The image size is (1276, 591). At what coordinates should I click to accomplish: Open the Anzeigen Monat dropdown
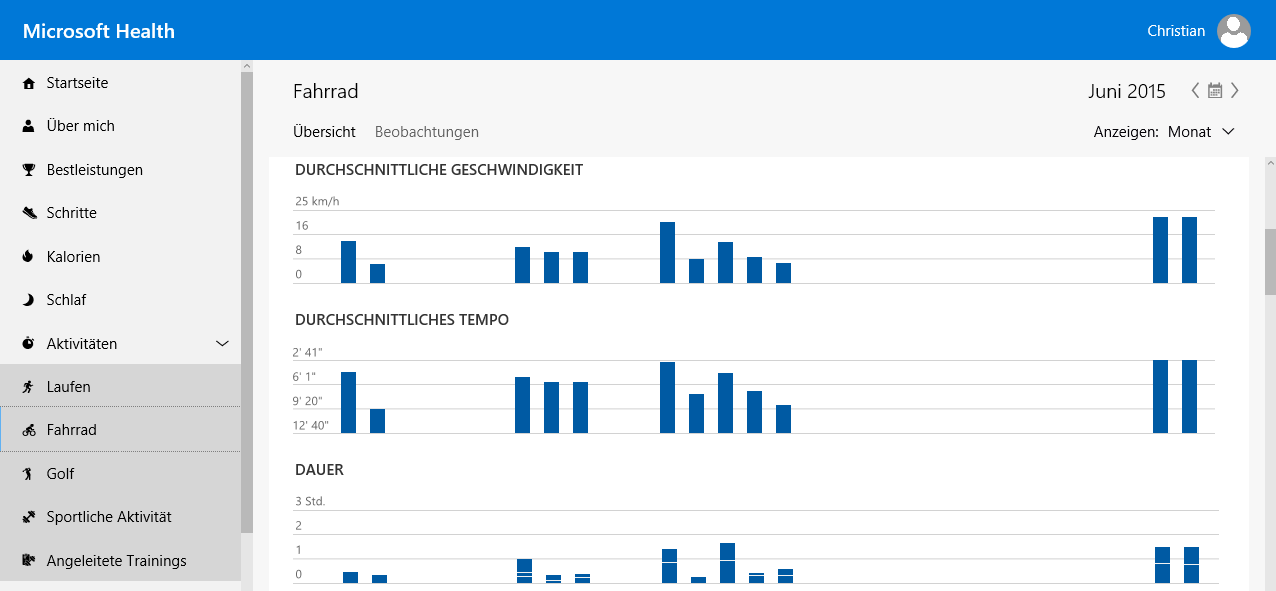[x=1201, y=132]
